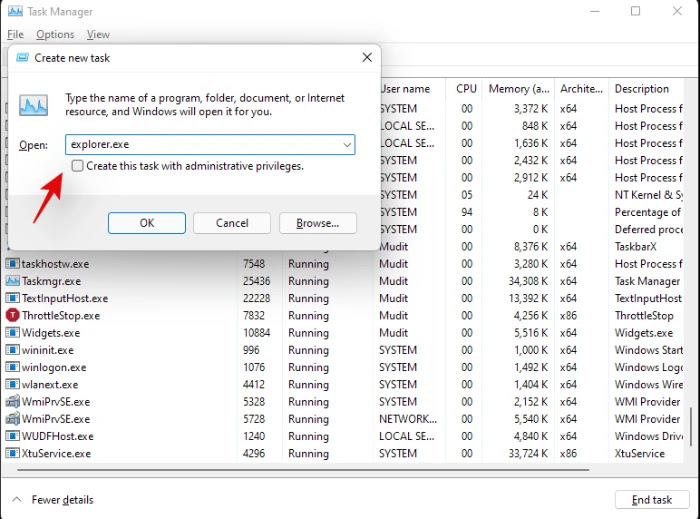This screenshot has height=519, width=700.
Task: Sort by the User name column header
Action: coord(404,89)
